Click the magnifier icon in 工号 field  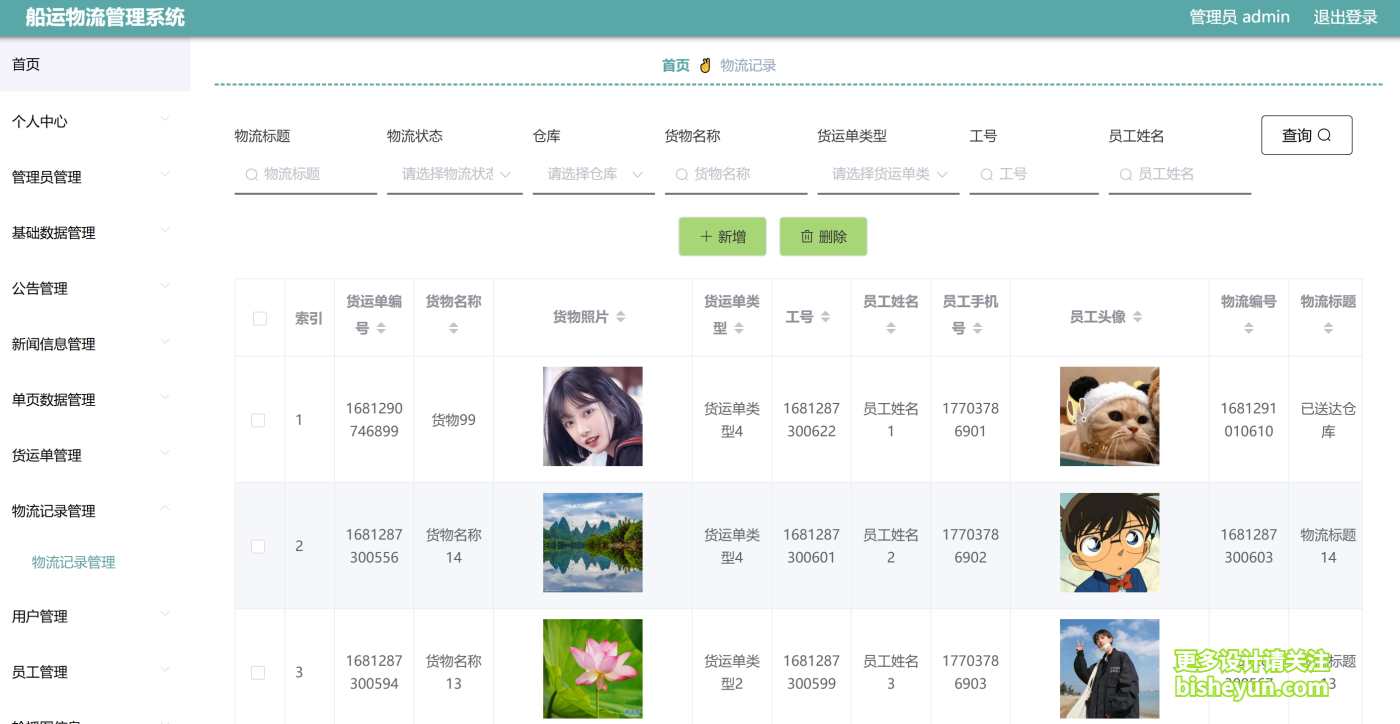(x=987, y=174)
